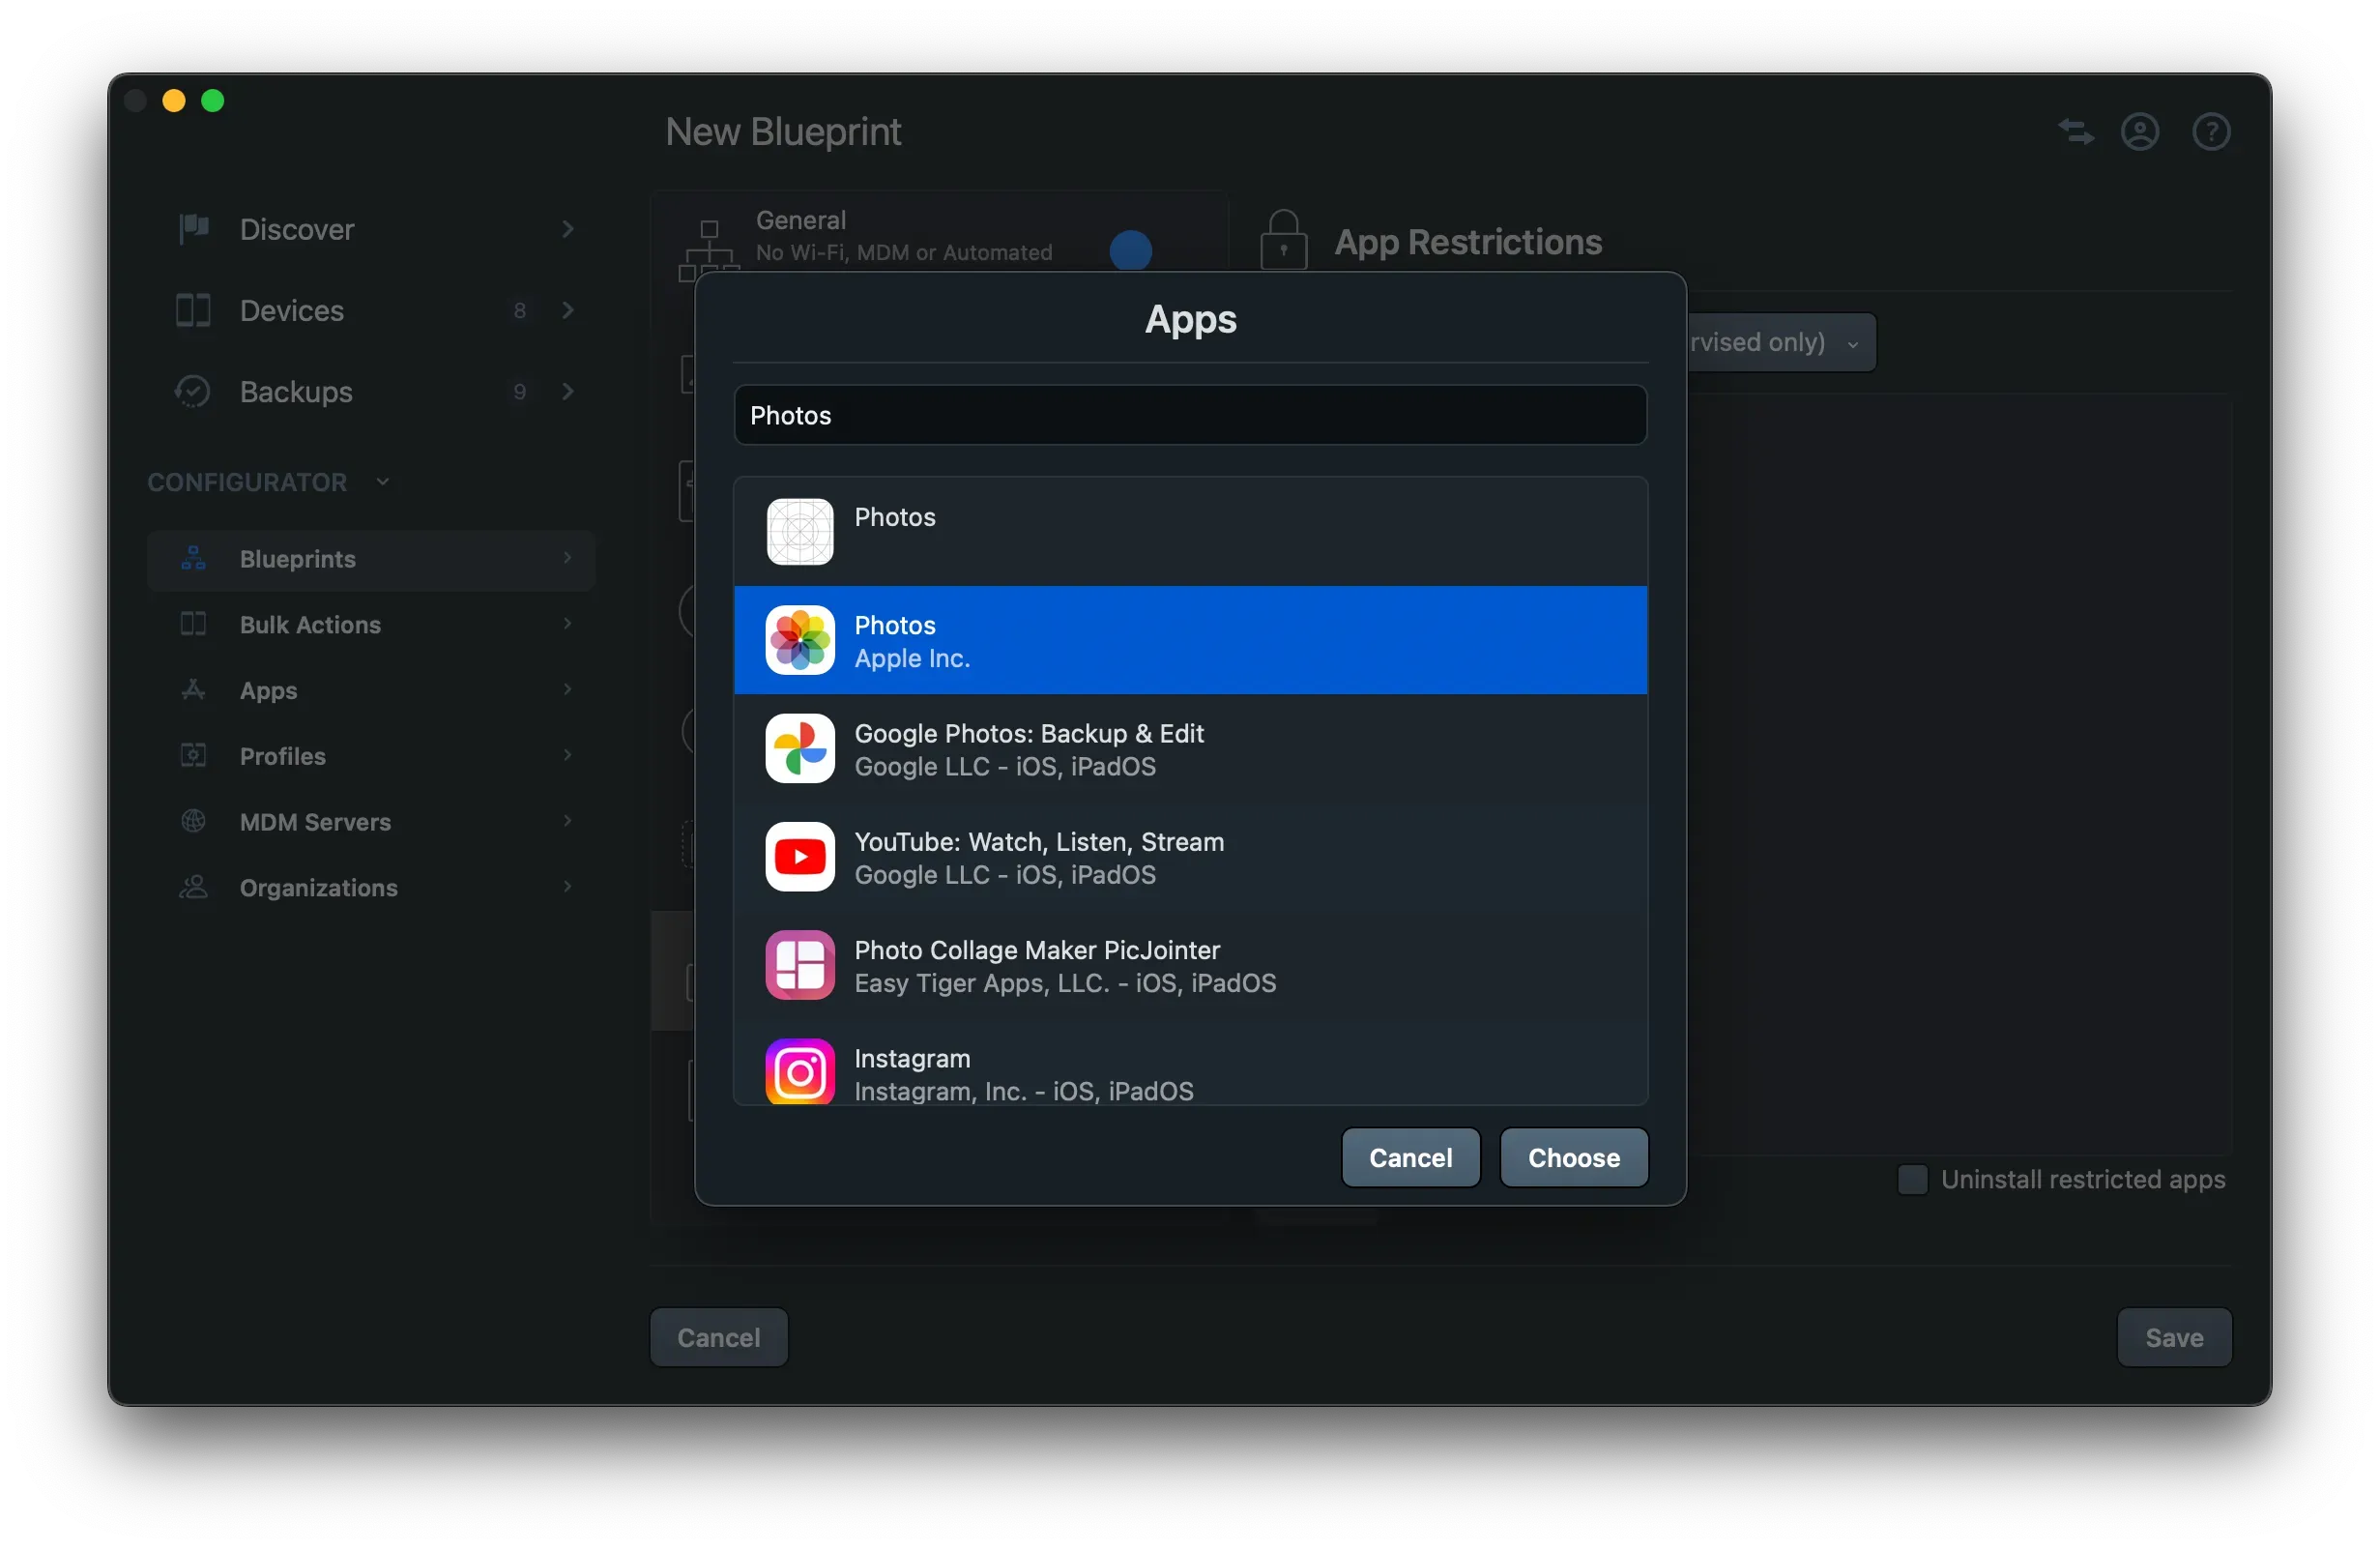Cancel the Apps dialog

[x=1410, y=1157]
